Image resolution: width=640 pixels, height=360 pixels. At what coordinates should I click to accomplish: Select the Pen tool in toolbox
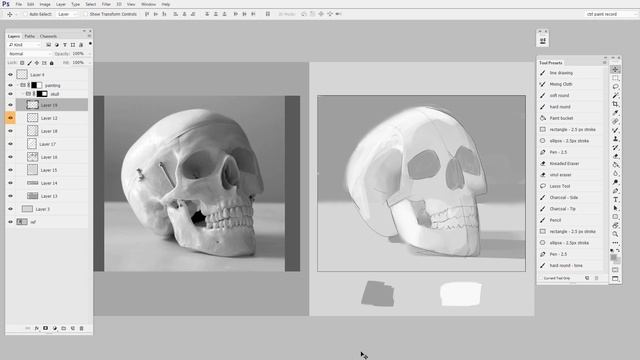(x=615, y=191)
